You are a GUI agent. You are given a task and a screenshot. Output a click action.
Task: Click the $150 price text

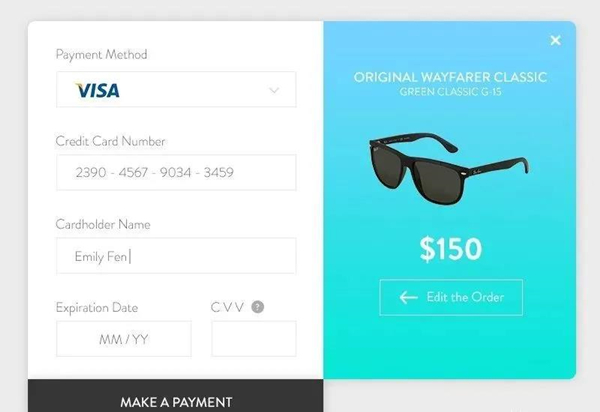[x=451, y=249]
